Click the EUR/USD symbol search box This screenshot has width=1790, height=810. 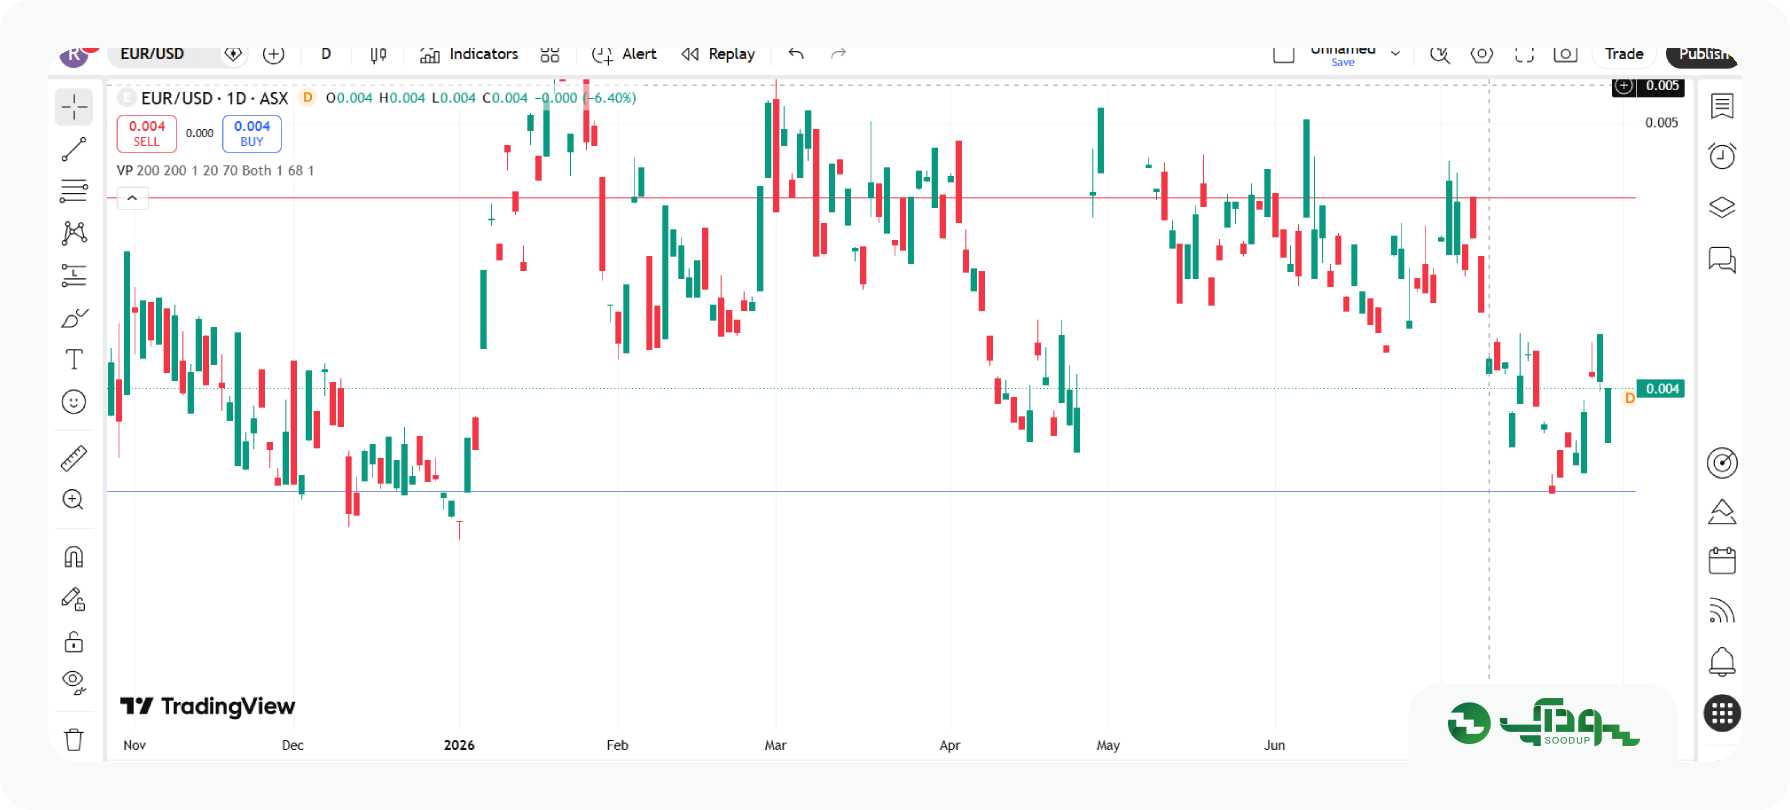click(152, 54)
